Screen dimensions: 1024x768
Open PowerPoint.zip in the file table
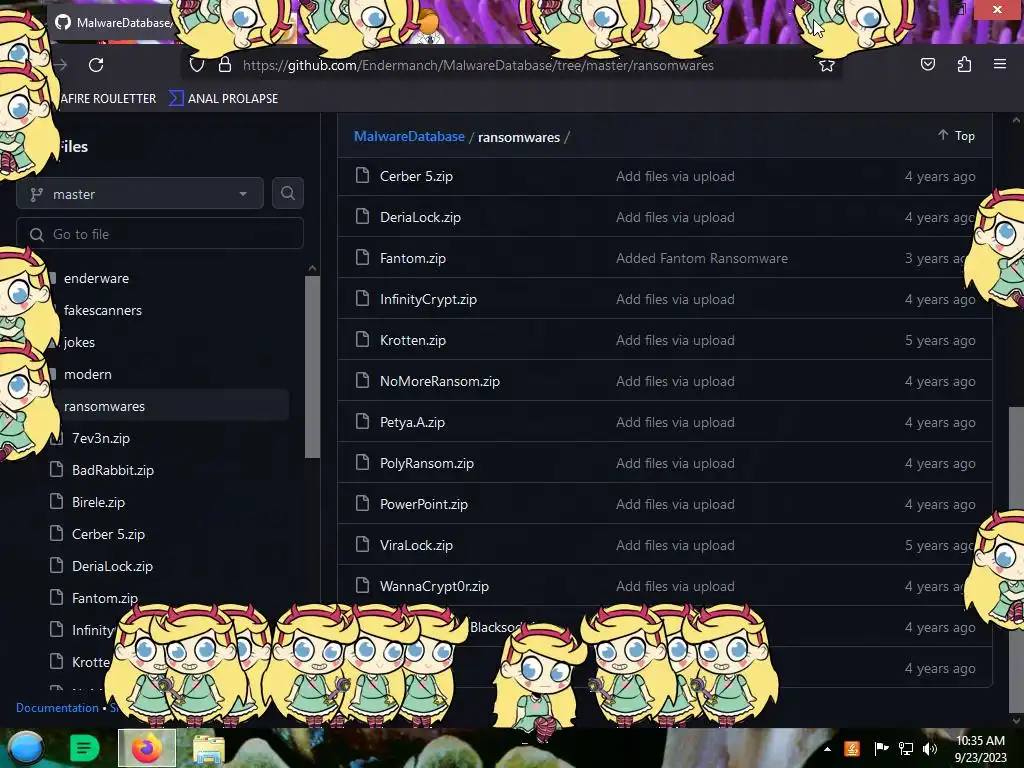click(x=424, y=504)
